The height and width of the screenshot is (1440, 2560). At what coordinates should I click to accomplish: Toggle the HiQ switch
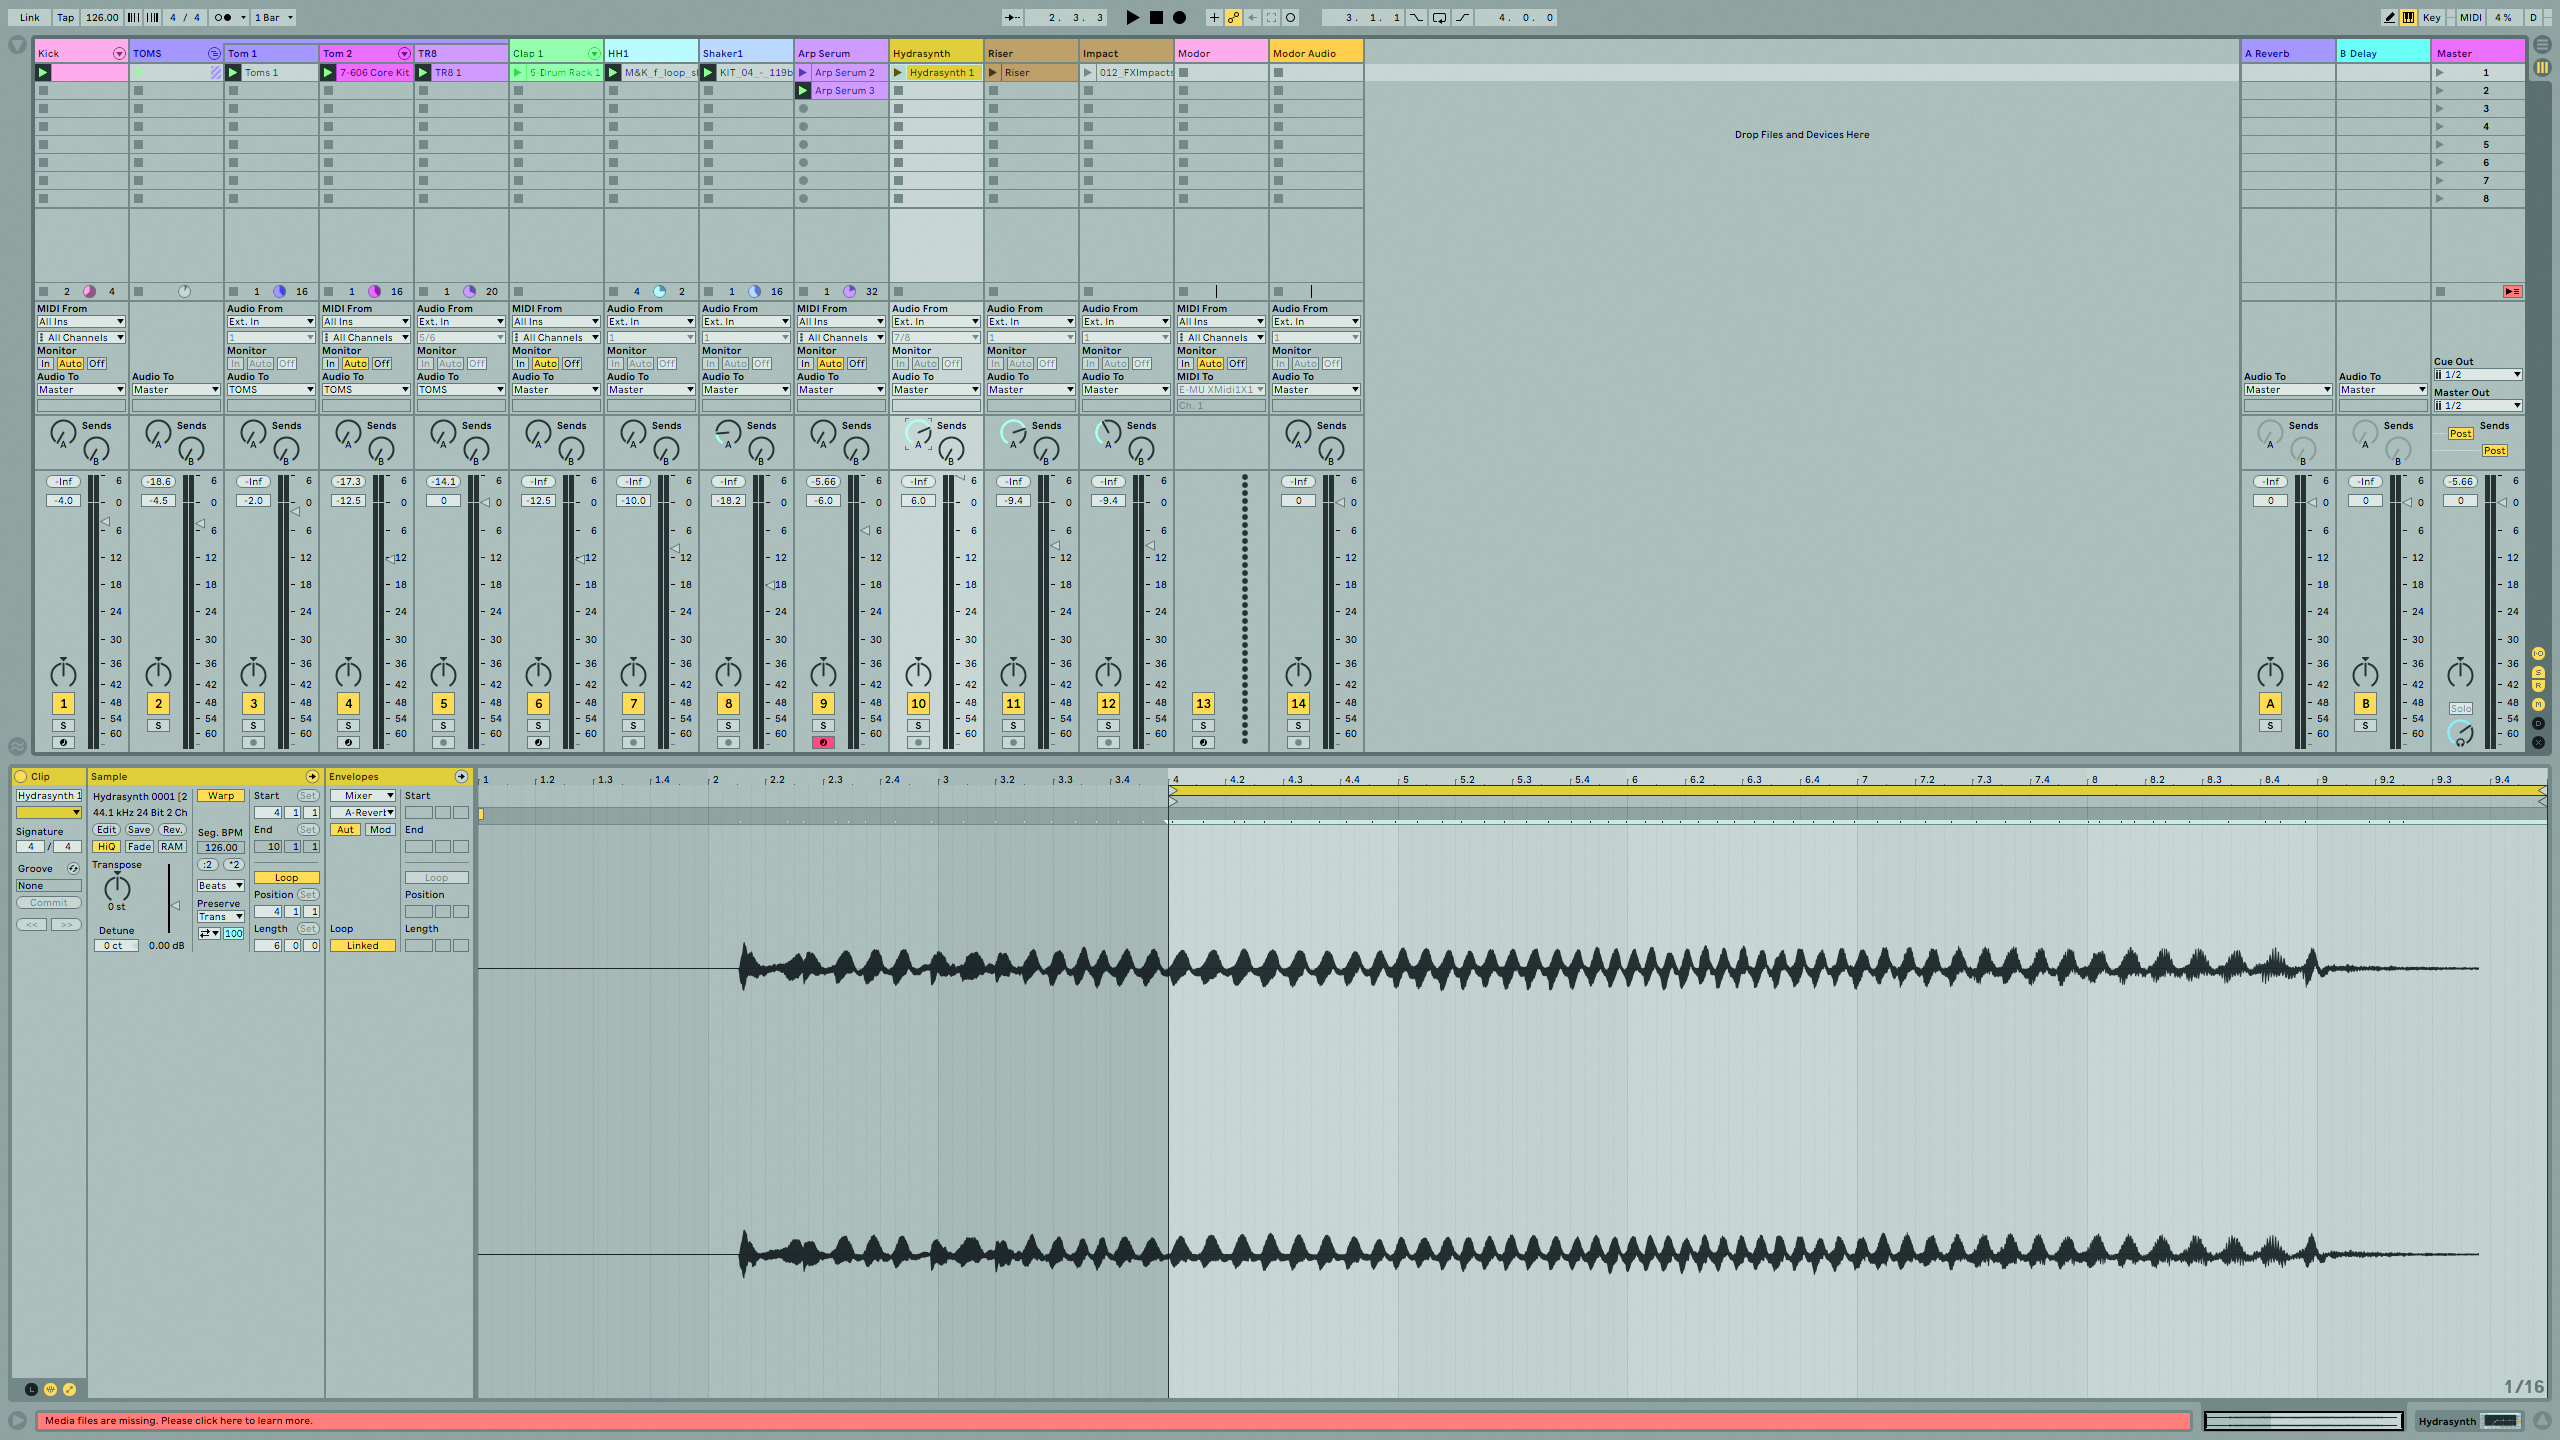point(106,846)
